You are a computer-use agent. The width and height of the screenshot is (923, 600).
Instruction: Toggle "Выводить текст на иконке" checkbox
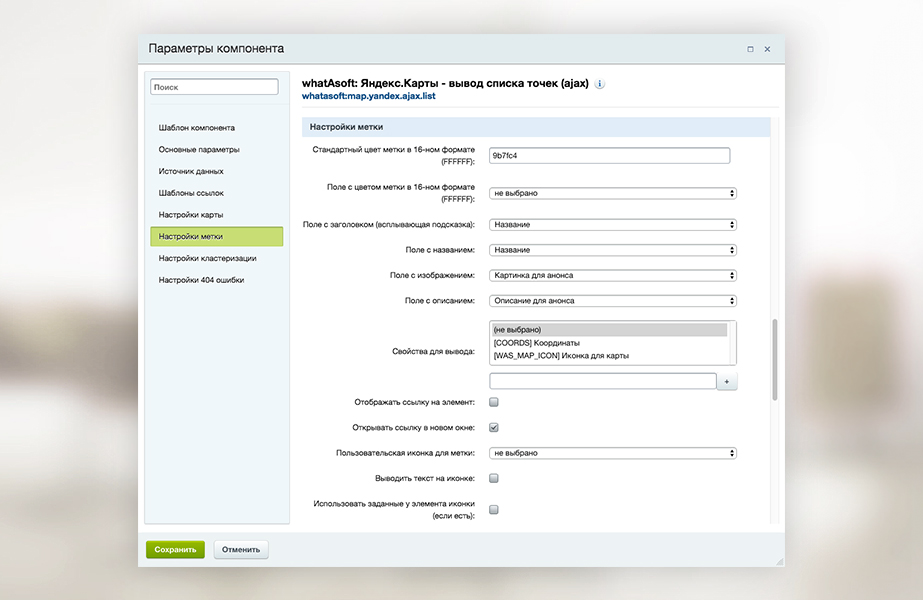[494, 478]
